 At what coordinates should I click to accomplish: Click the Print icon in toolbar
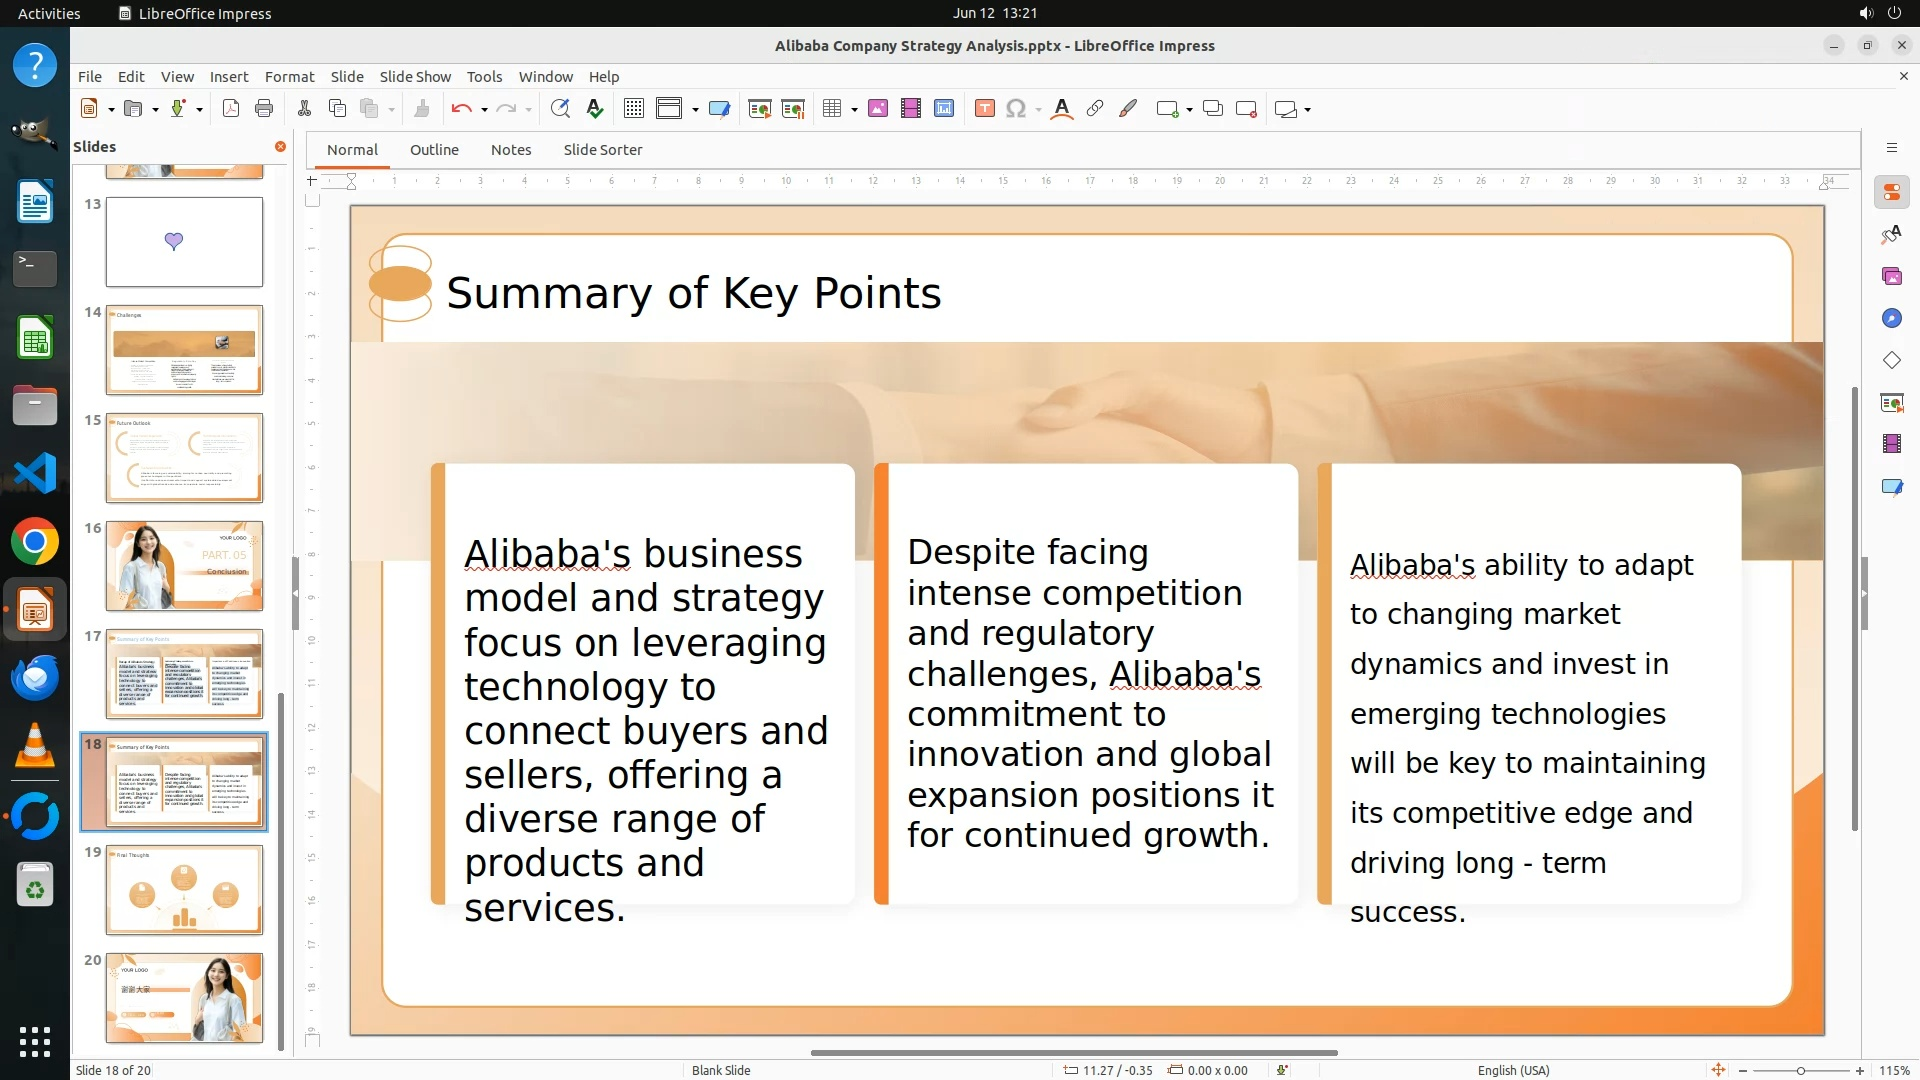[264, 109]
